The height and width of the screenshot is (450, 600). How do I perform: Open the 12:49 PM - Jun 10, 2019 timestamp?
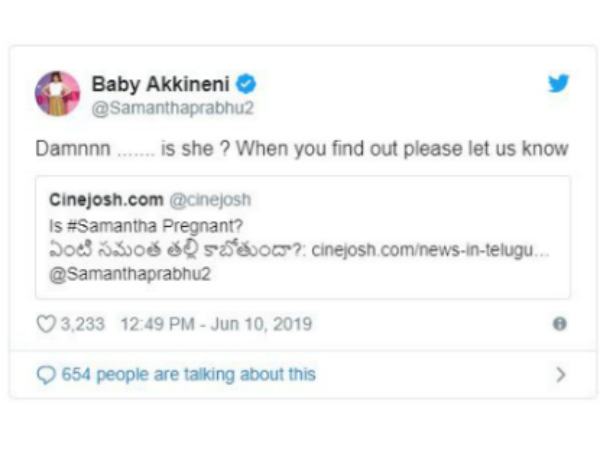(215, 324)
